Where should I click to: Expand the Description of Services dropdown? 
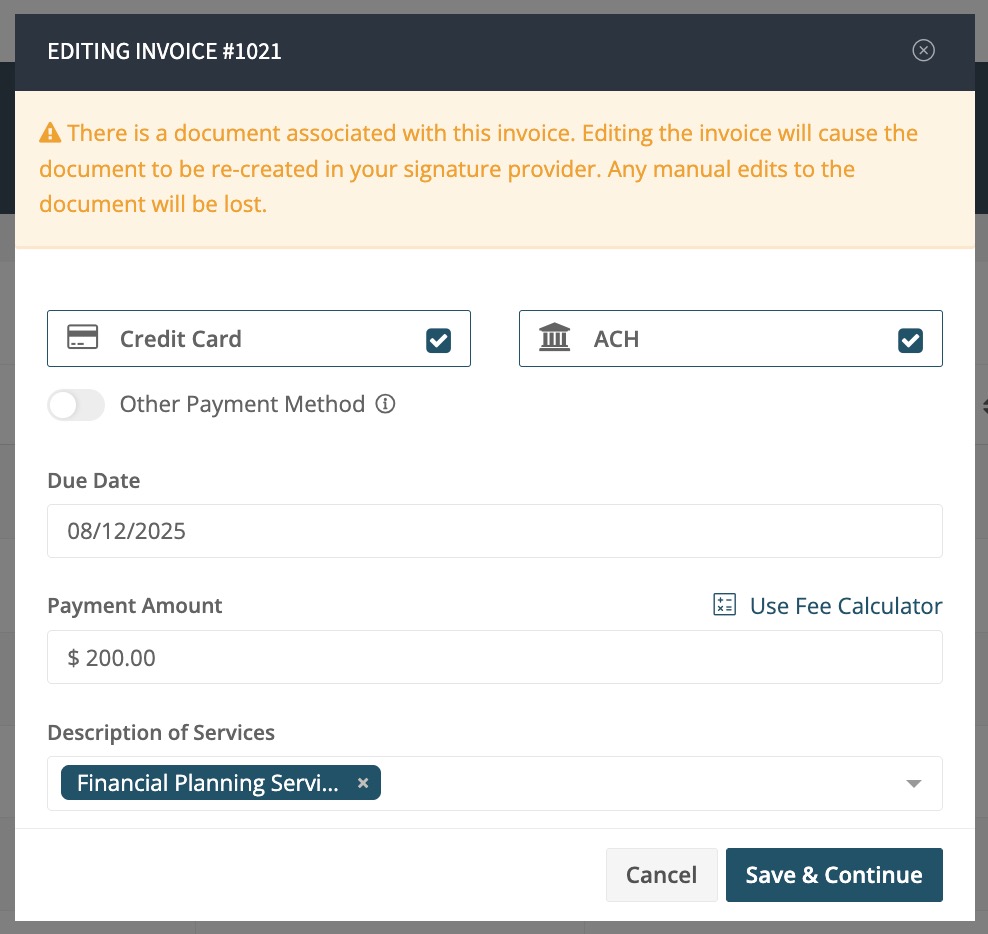pos(914,783)
